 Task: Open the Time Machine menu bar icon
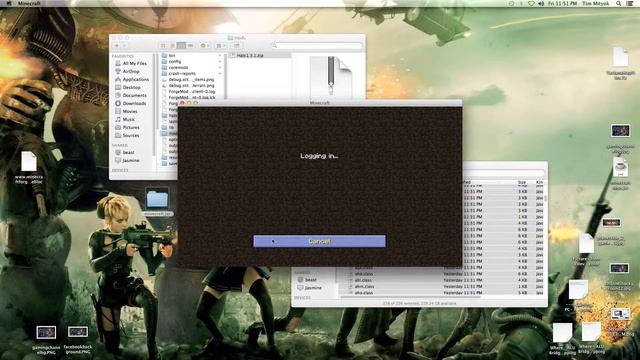[511, 3]
